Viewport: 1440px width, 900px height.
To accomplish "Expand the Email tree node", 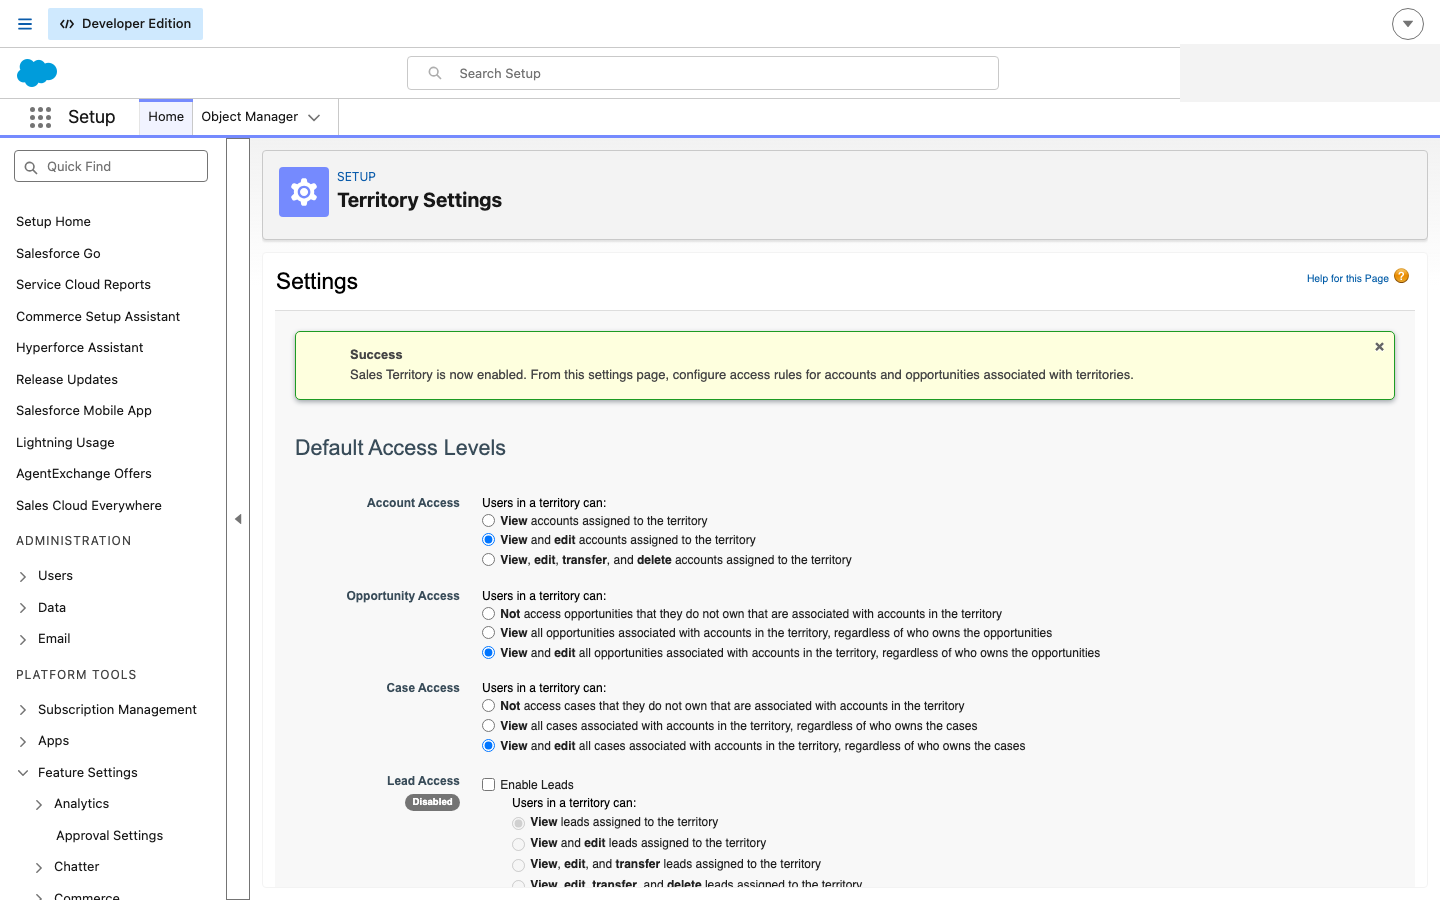I will tap(23, 640).
